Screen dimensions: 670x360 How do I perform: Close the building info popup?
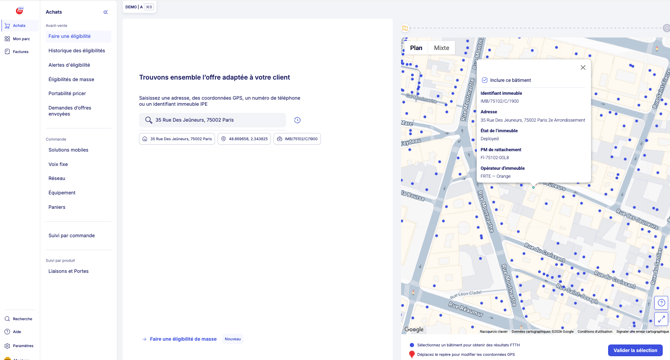click(583, 67)
